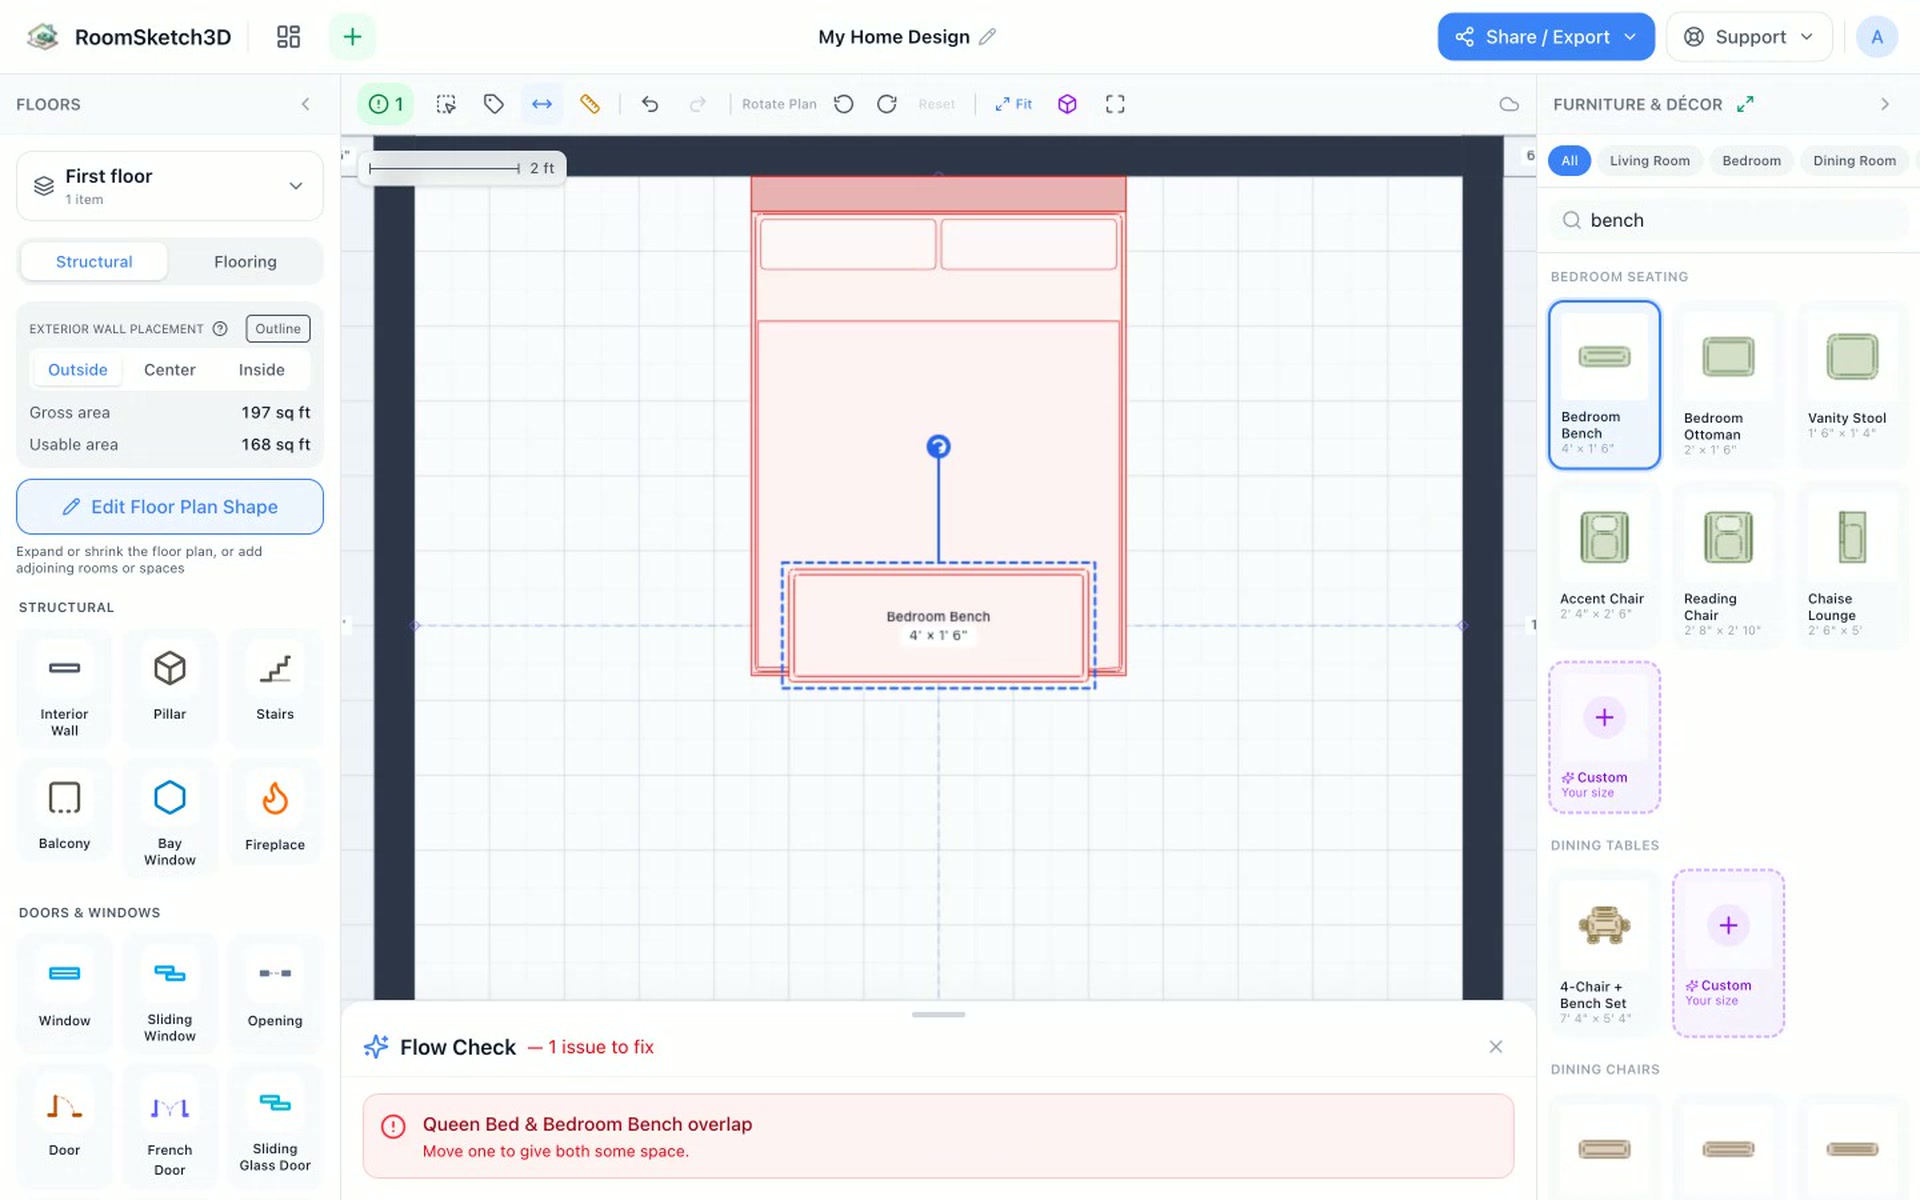The width and height of the screenshot is (1920, 1200).
Task: Select Inside wall placement
Action: pos(261,370)
